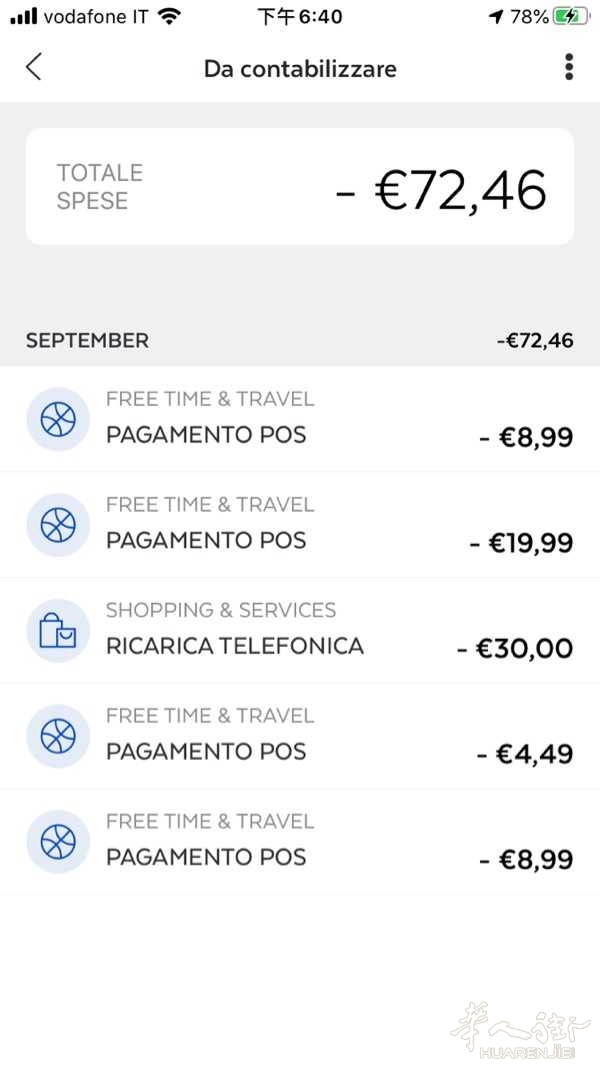
Task: Tap the -€72,46 monthly total
Action: (535, 340)
